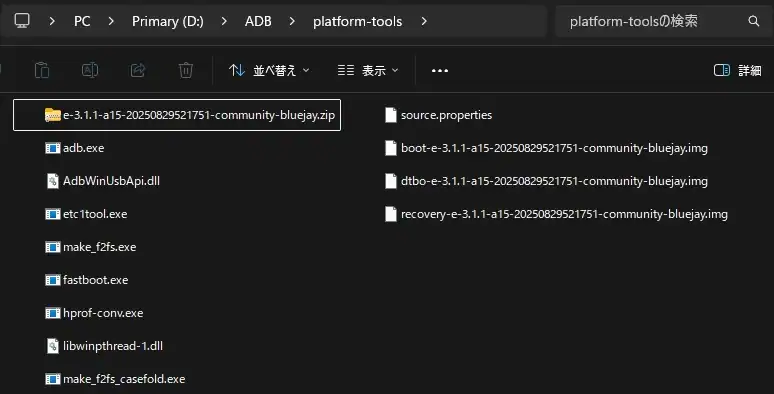
Task: Click the make_f2fs_casefold.exe file icon
Action: [x=53, y=379]
